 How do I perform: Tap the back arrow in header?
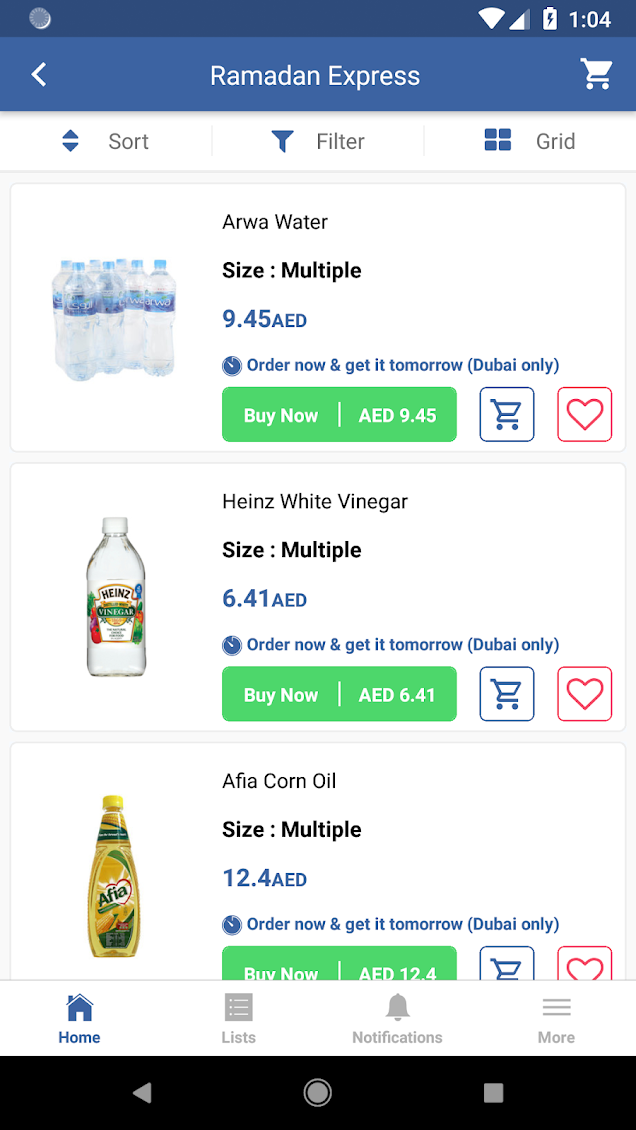pos(39,75)
